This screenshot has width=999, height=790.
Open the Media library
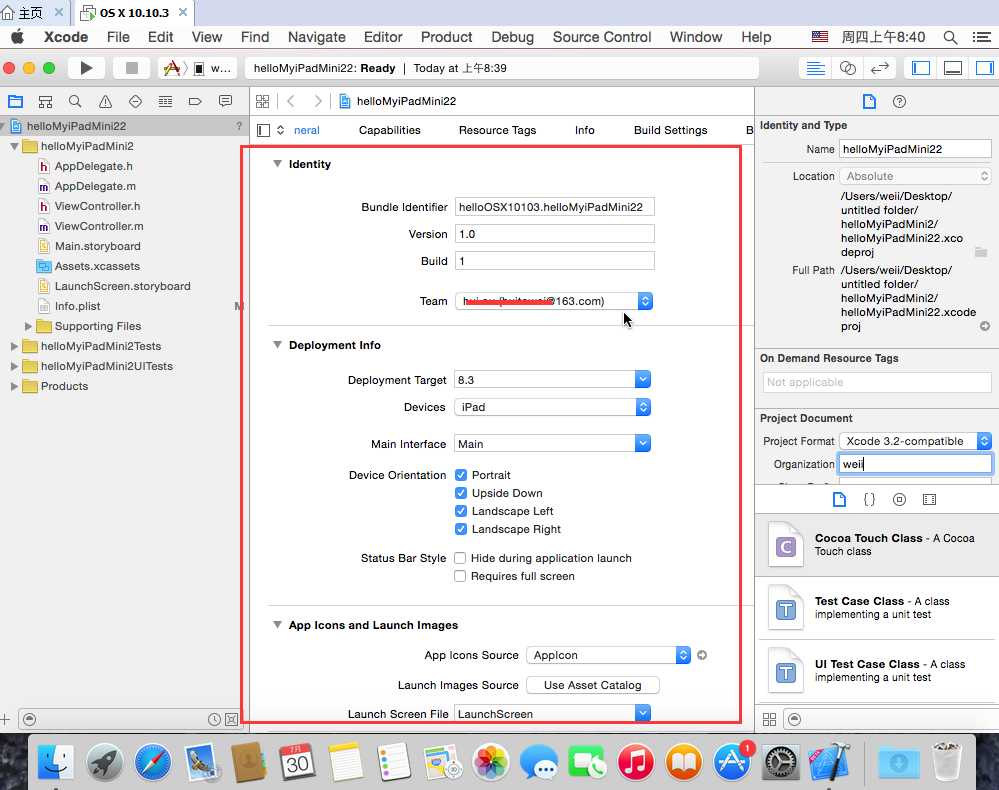(929, 499)
